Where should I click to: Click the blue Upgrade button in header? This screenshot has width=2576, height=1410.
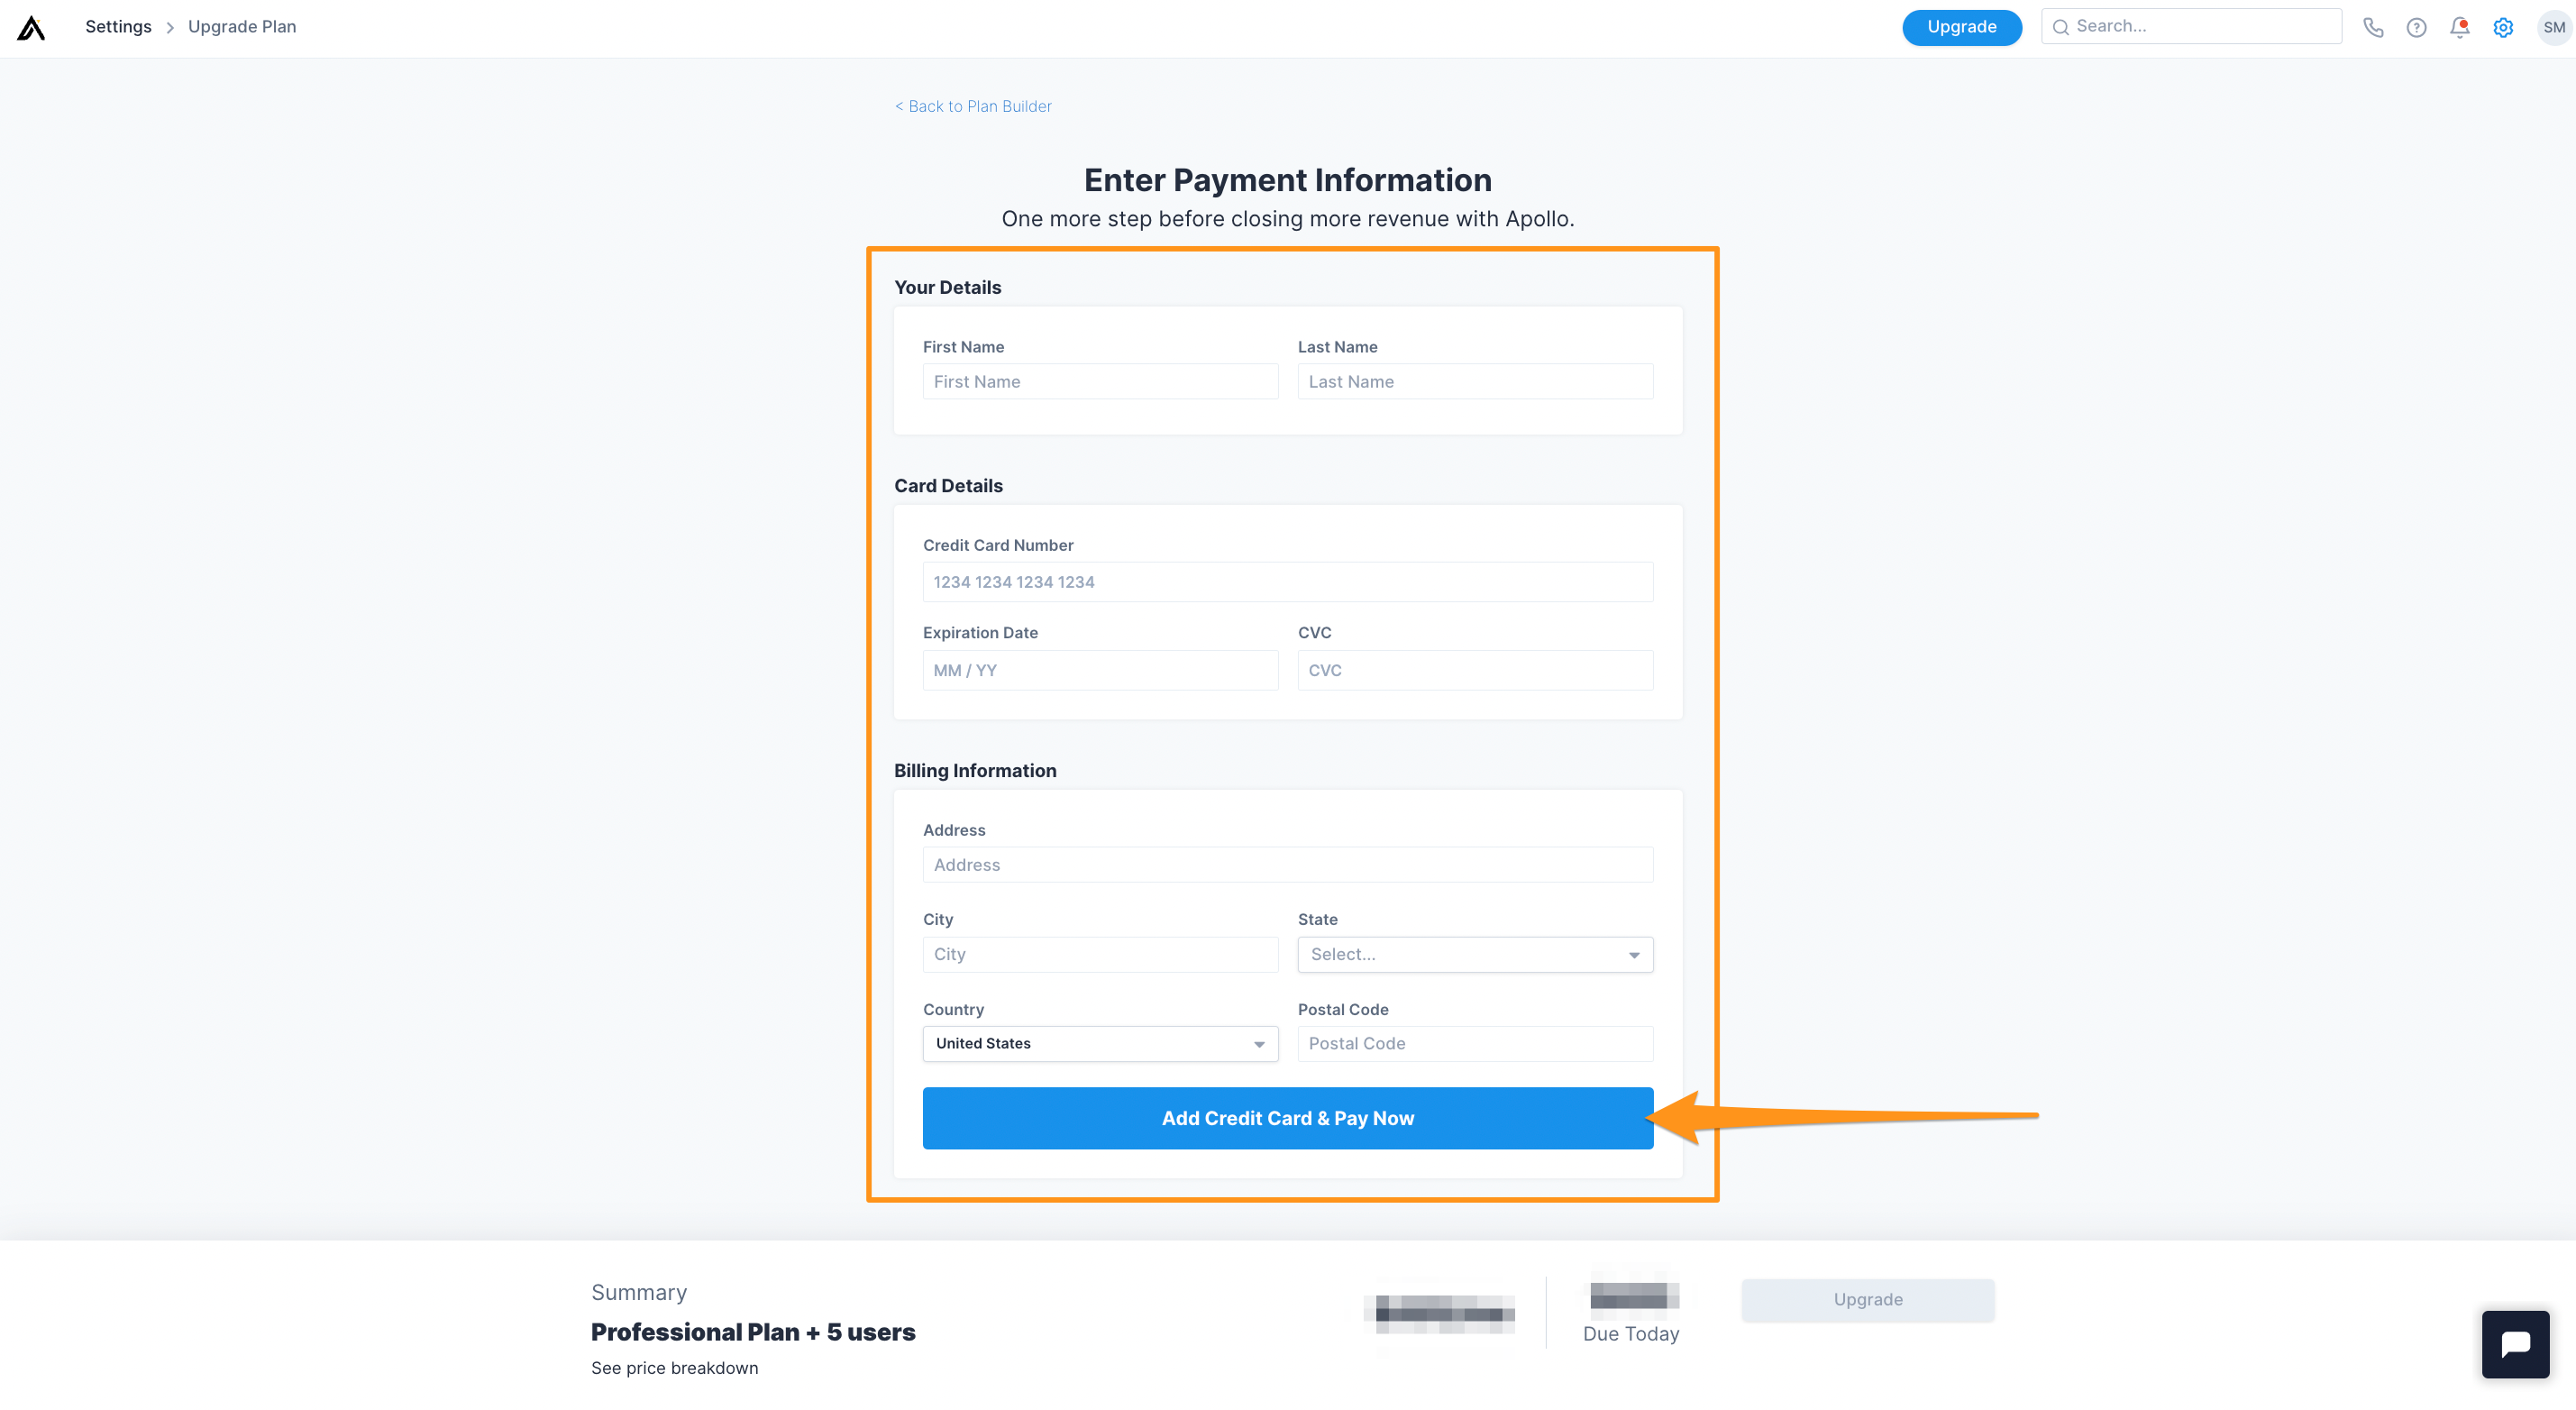[x=1961, y=27]
